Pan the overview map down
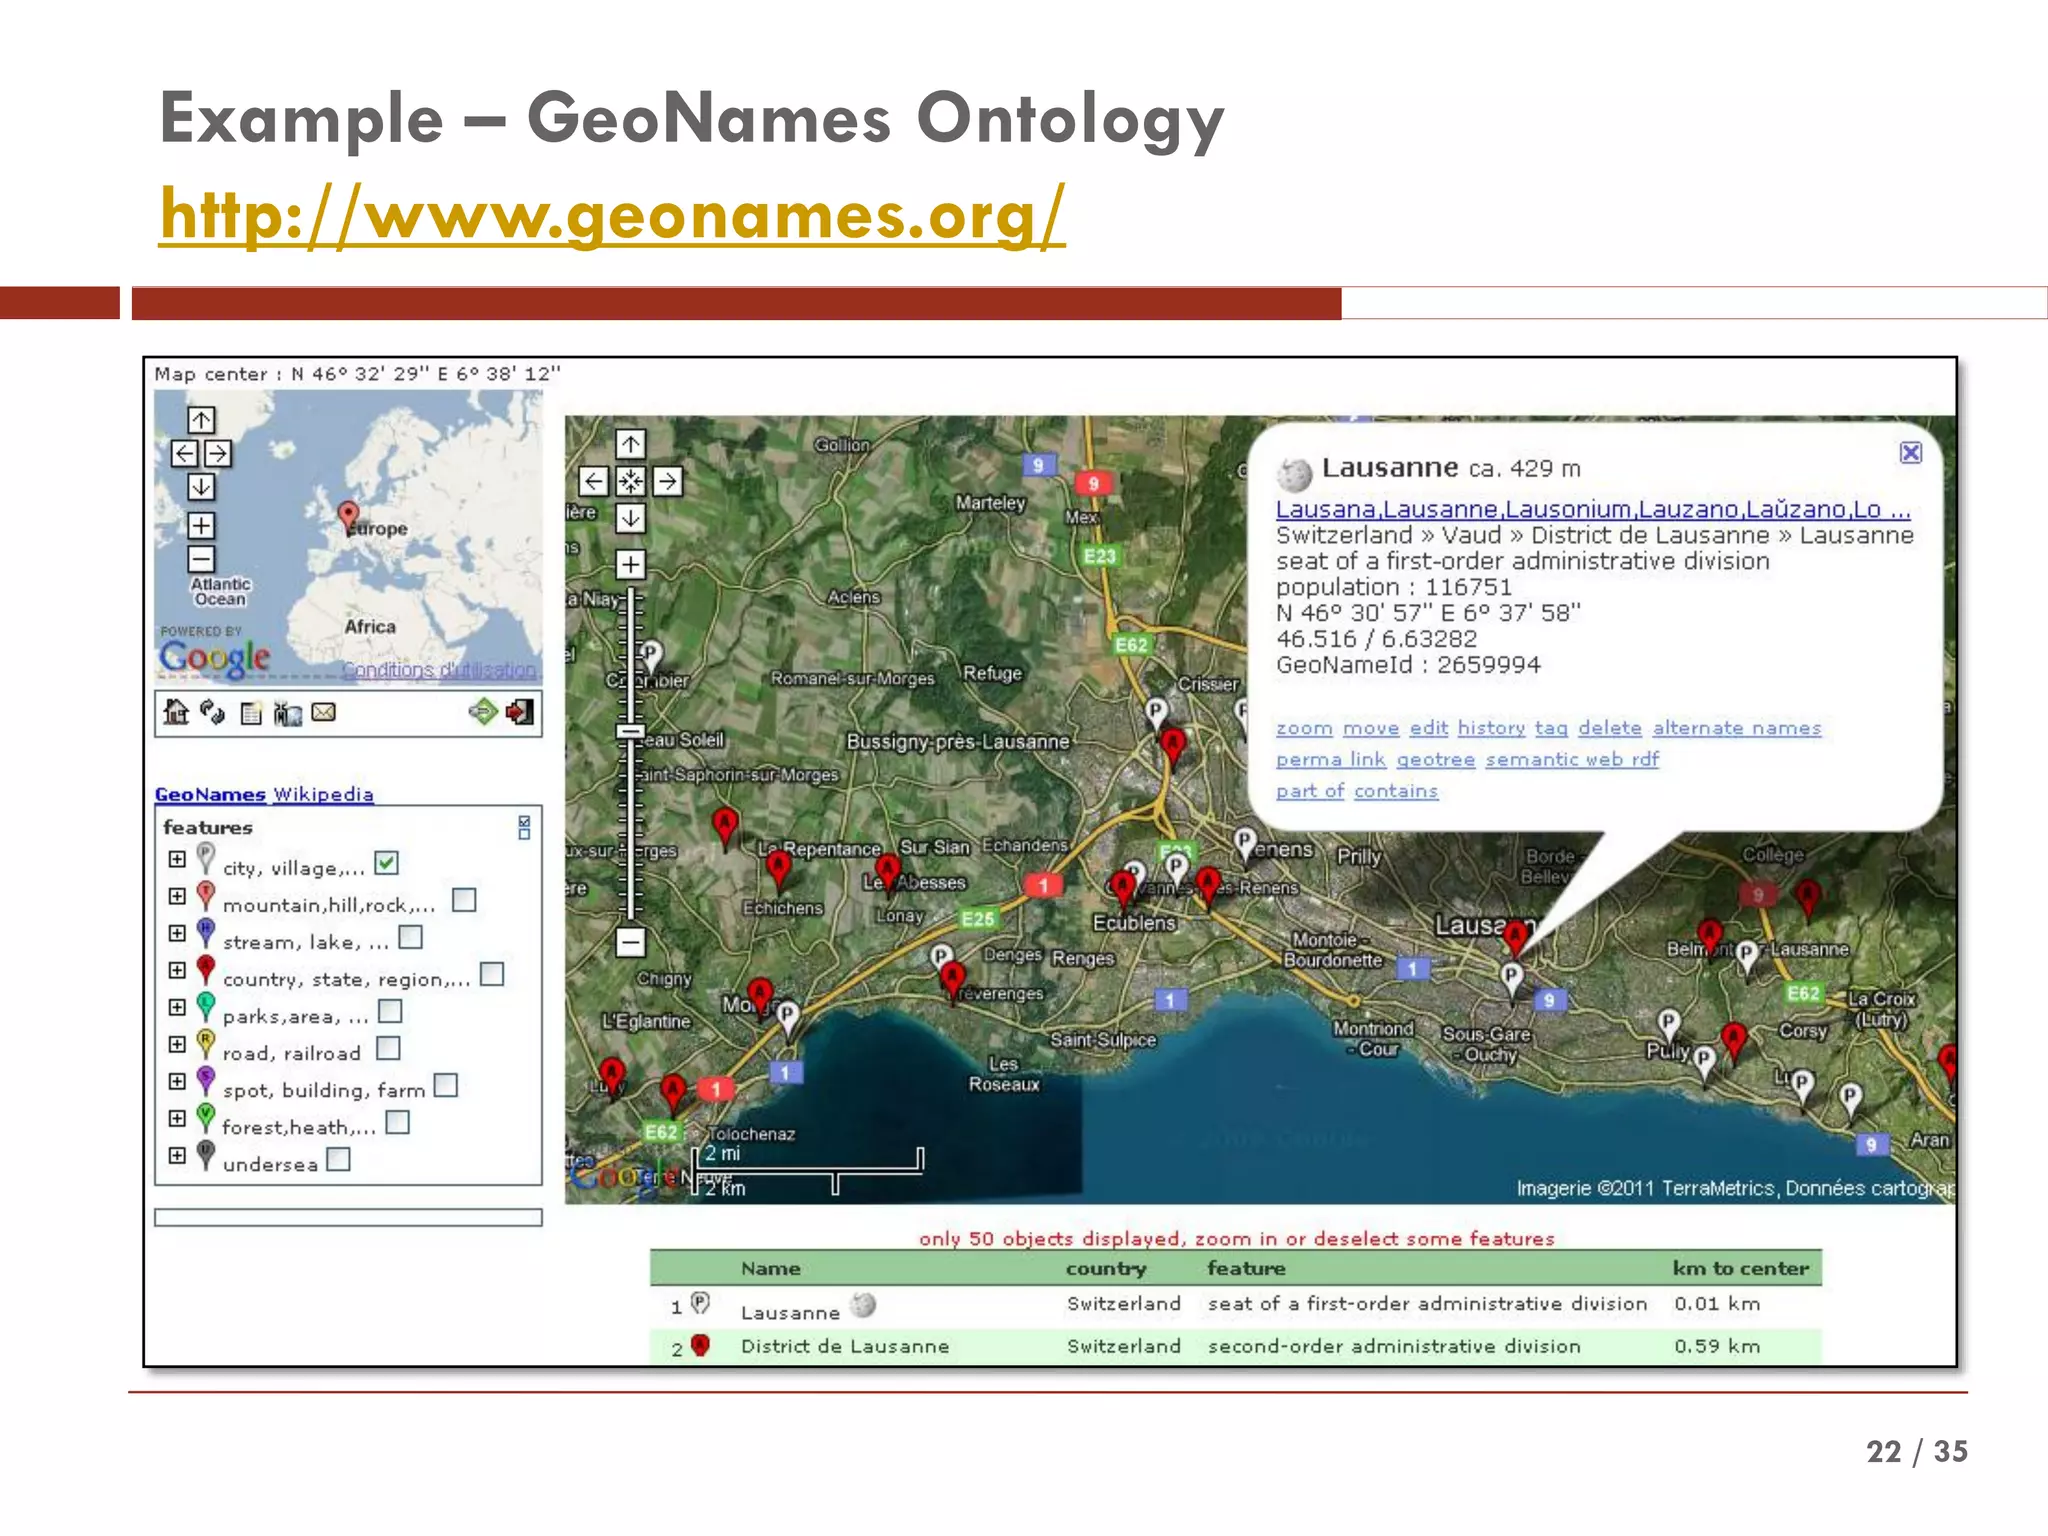The width and height of the screenshot is (2048, 1536). pyautogui.click(x=201, y=487)
